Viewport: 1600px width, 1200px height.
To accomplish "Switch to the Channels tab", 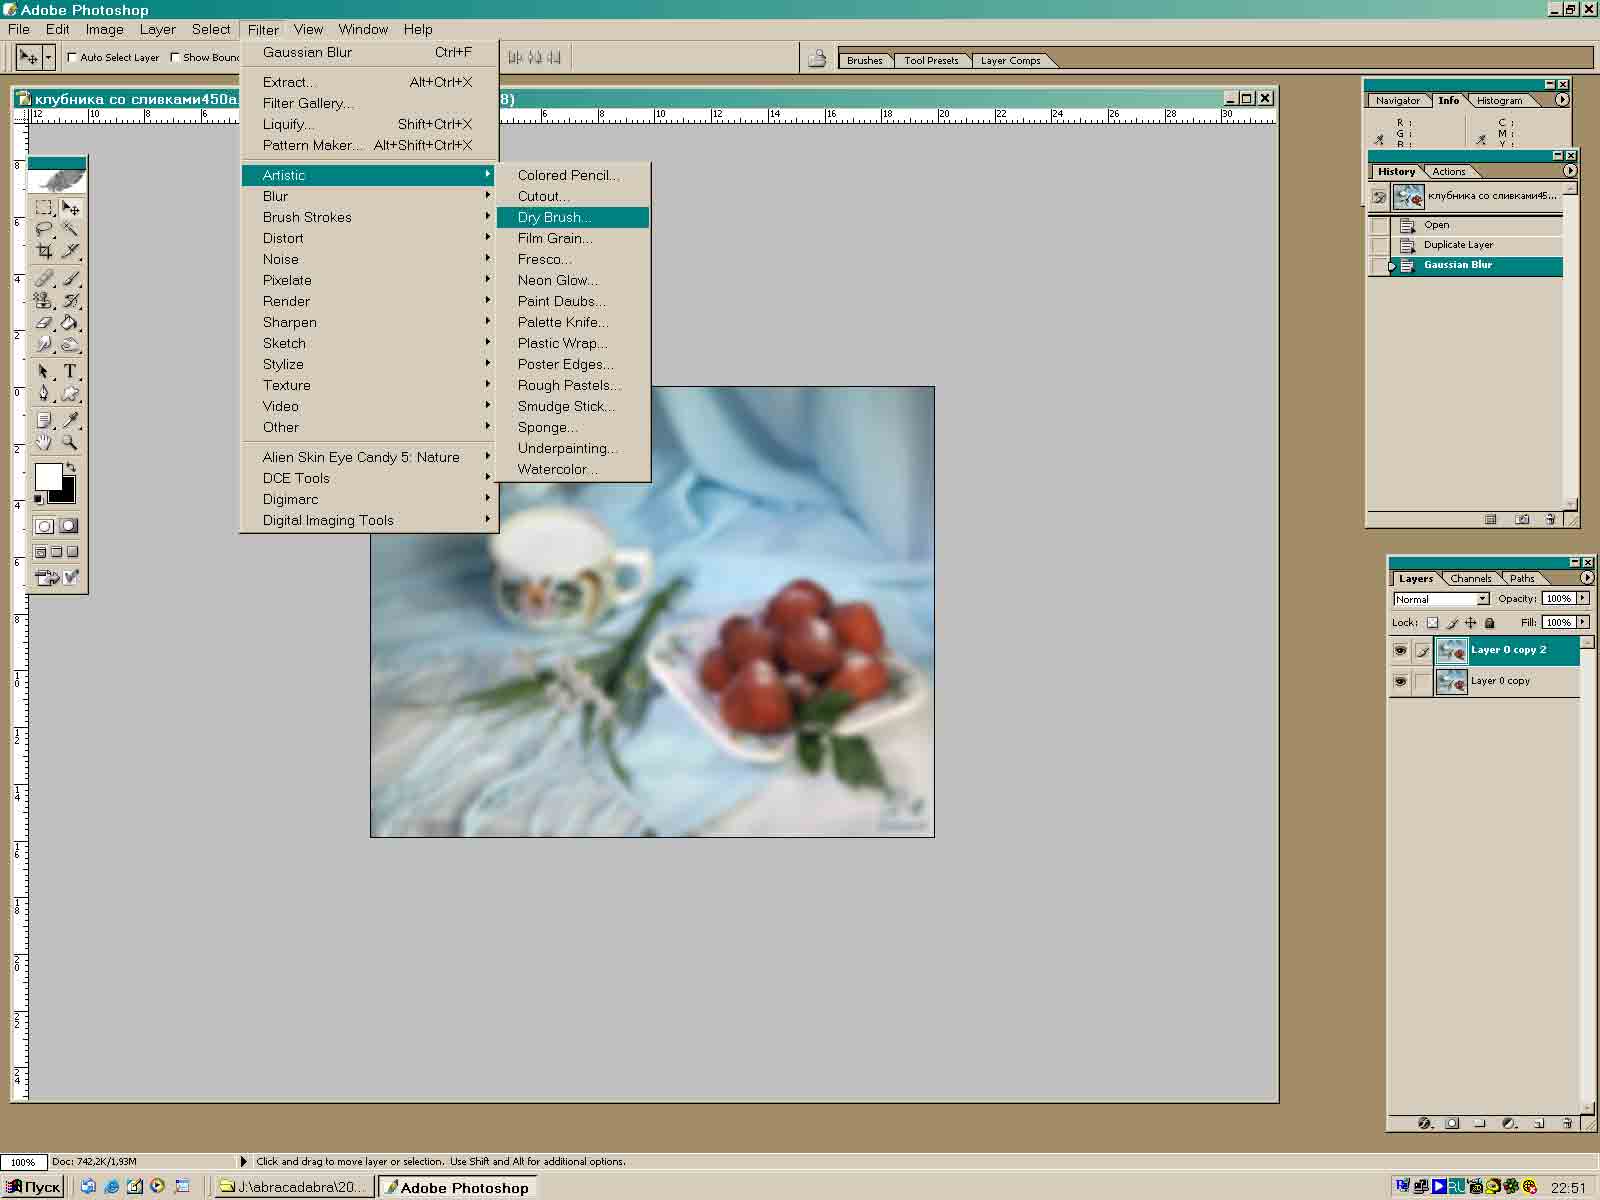I will tap(1470, 578).
